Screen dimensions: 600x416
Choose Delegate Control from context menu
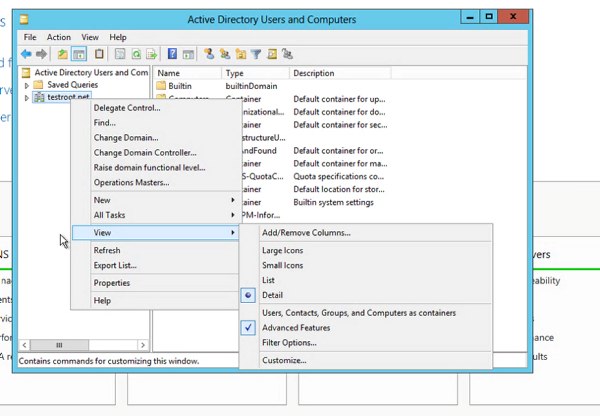tap(155, 108)
